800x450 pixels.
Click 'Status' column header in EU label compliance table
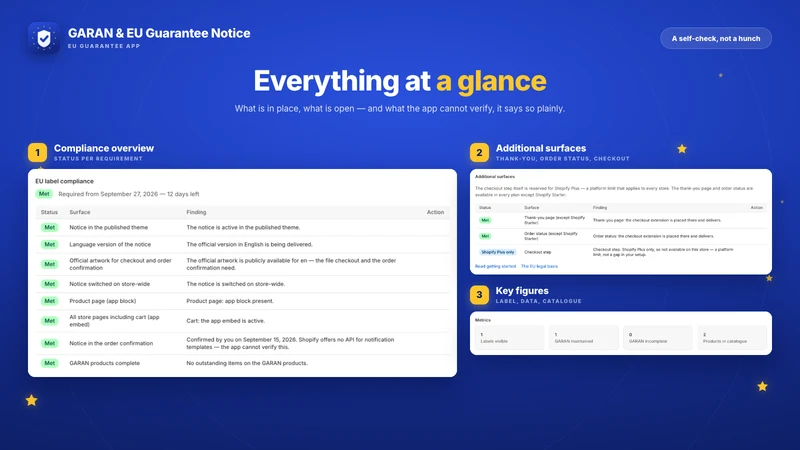(x=49, y=212)
